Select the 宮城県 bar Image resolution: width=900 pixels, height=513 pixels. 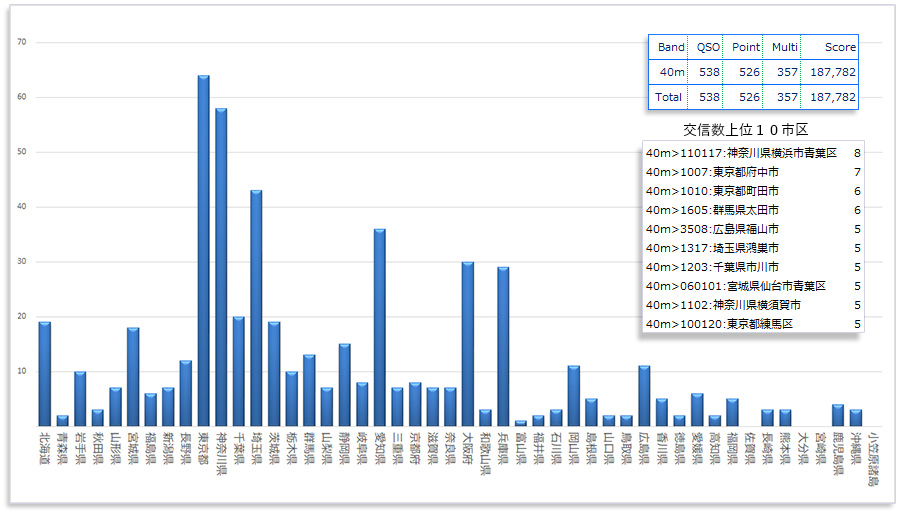(133, 377)
